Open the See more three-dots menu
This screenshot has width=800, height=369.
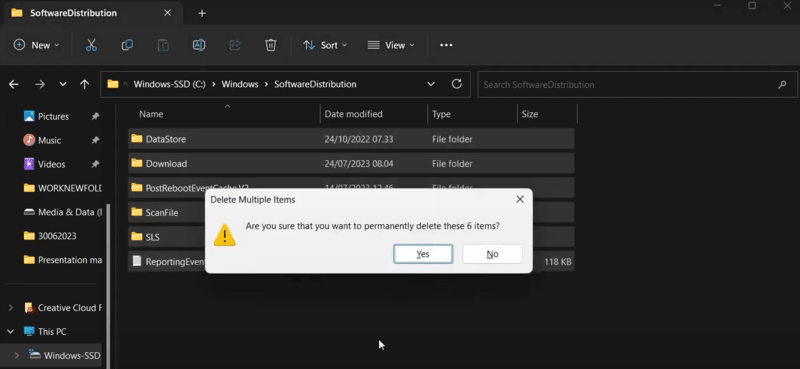[446, 45]
